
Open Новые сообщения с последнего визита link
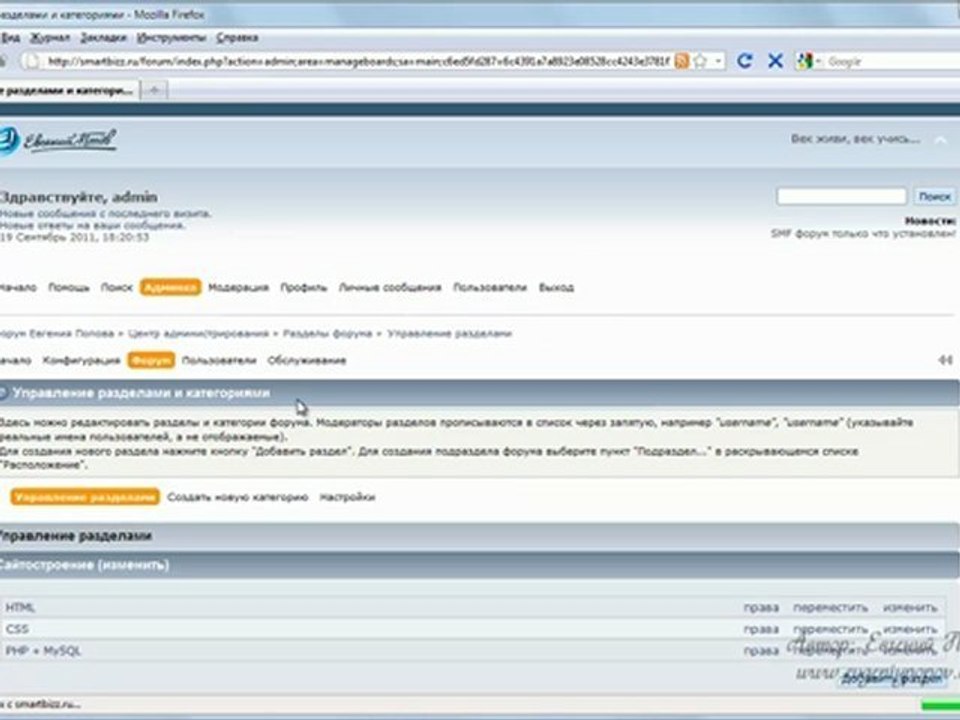(105, 214)
